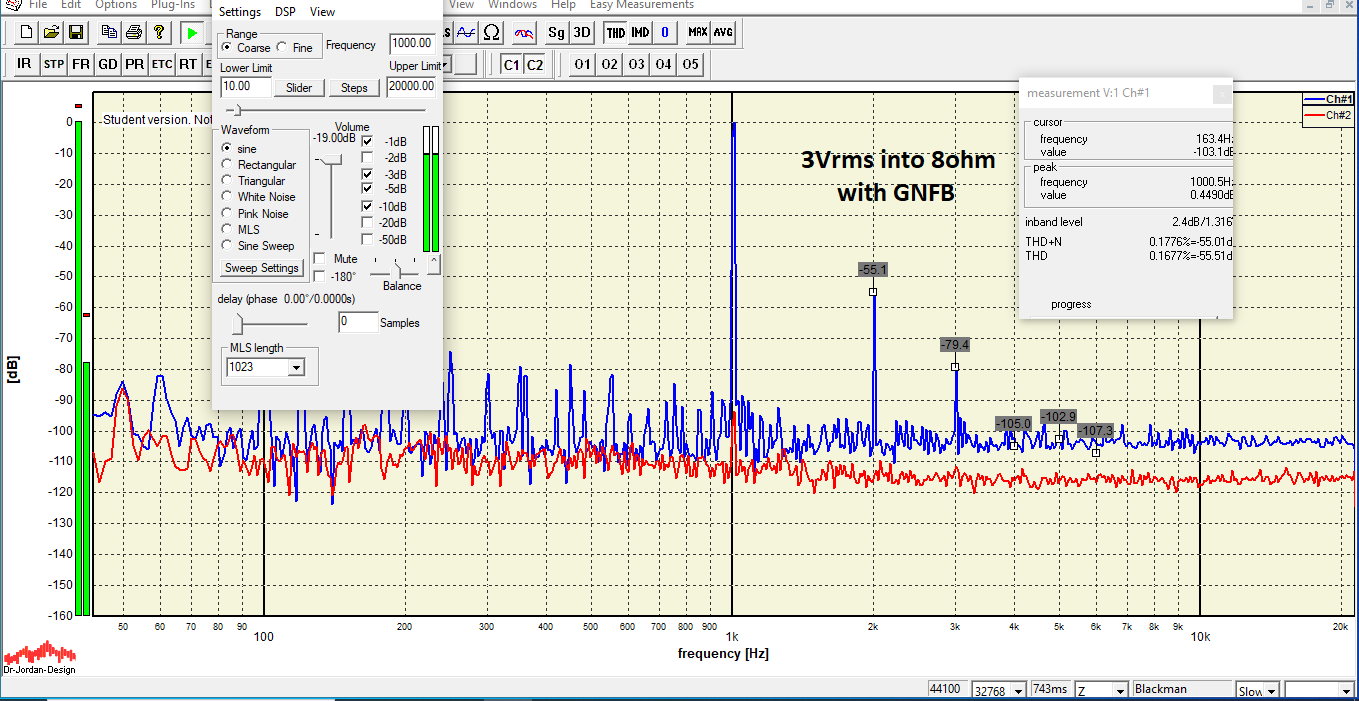Click the blue 0 toolbar button
Viewport: 1359px width, 701px height.
click(x=664, y=33)
